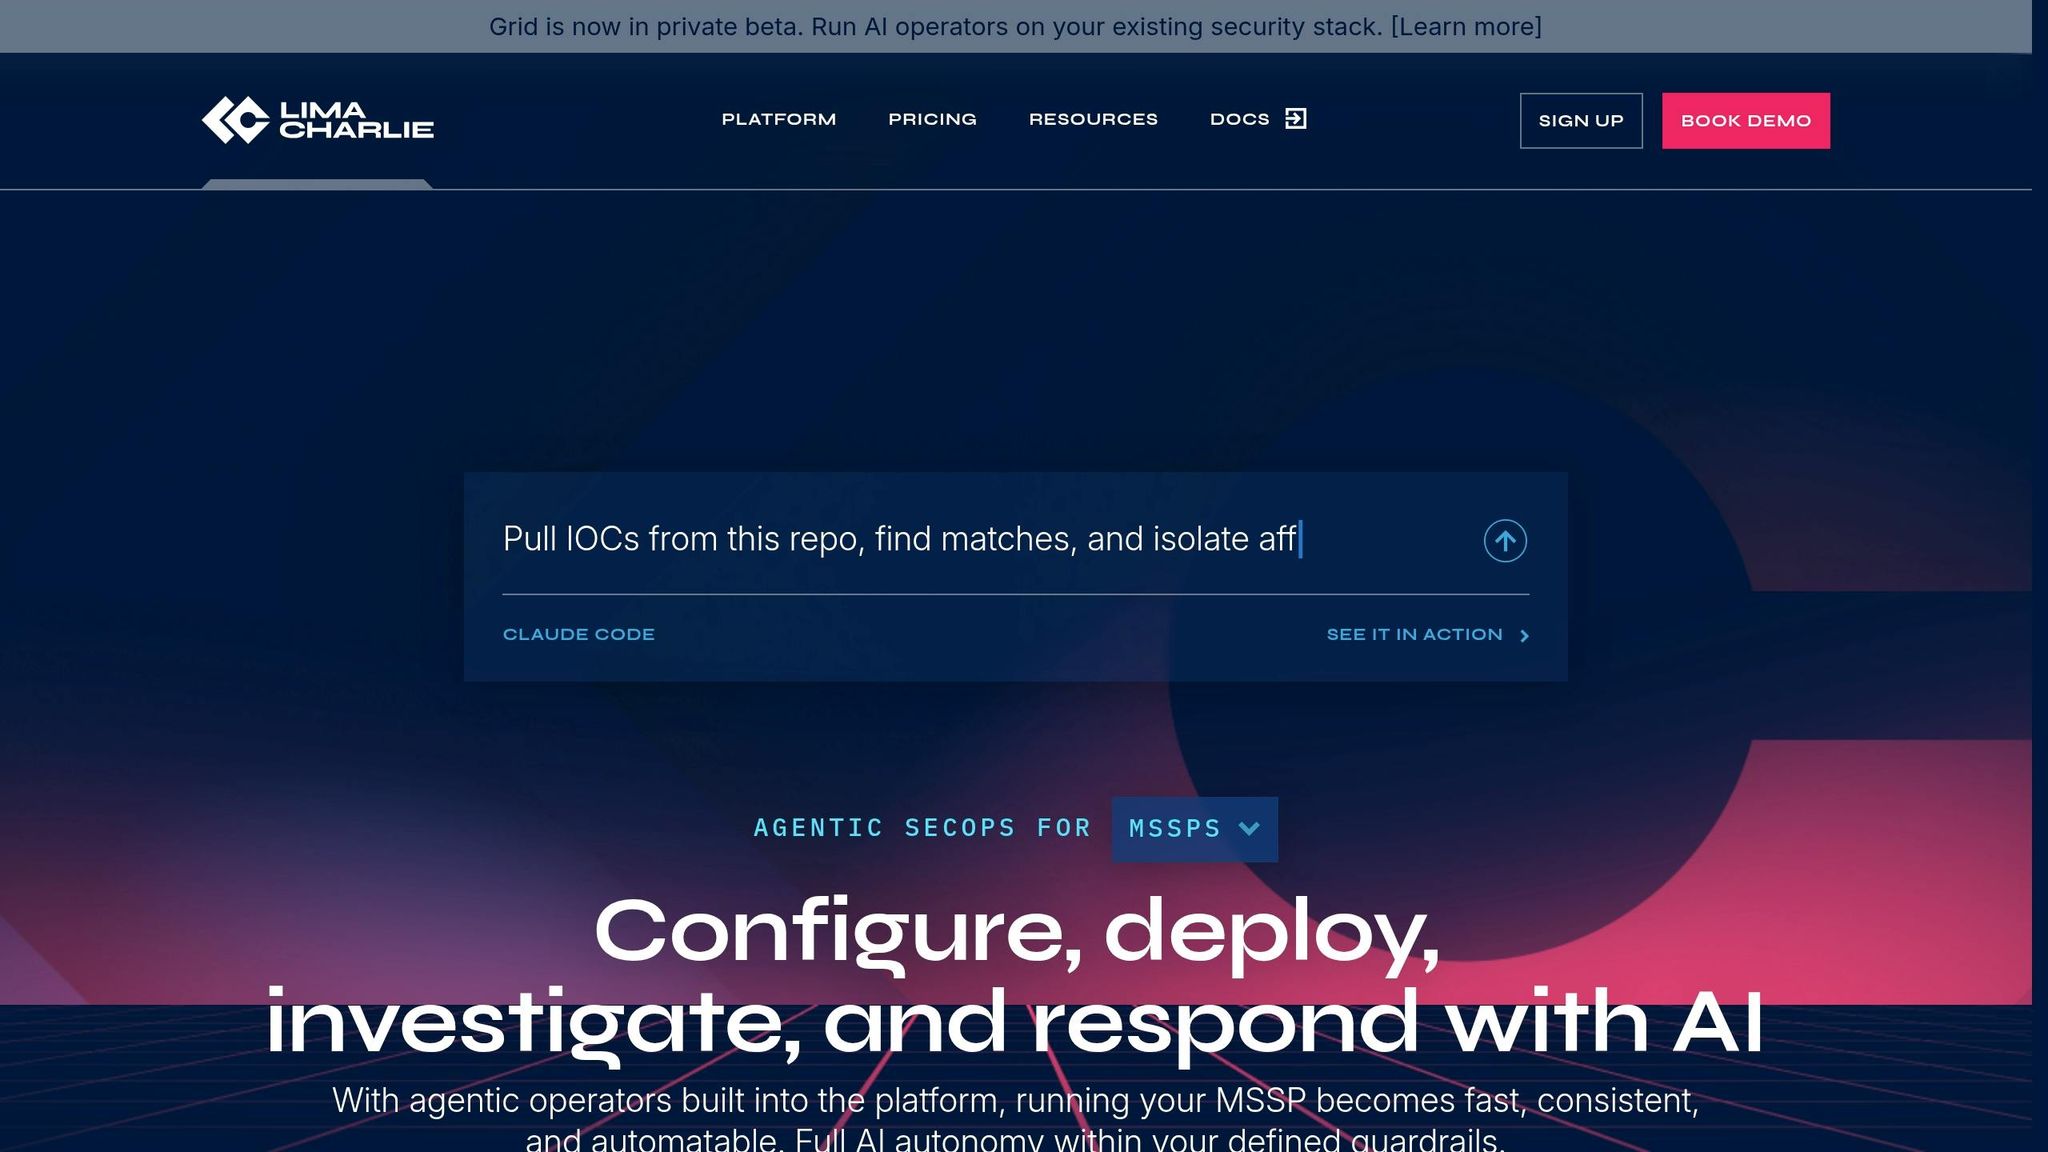Click the Claude Code label
The height and width of the screenshot is (1152, 2048).
(579, 635)
